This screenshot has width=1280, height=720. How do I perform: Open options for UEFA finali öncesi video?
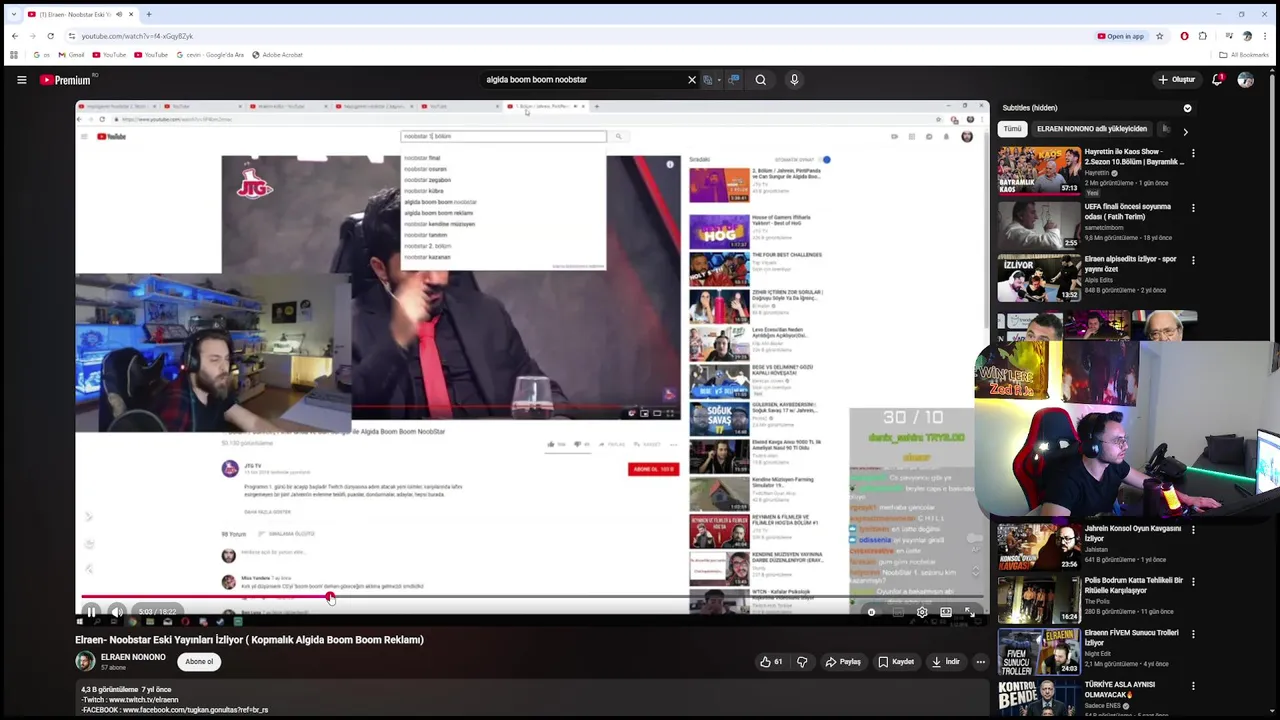point(1193,208)
